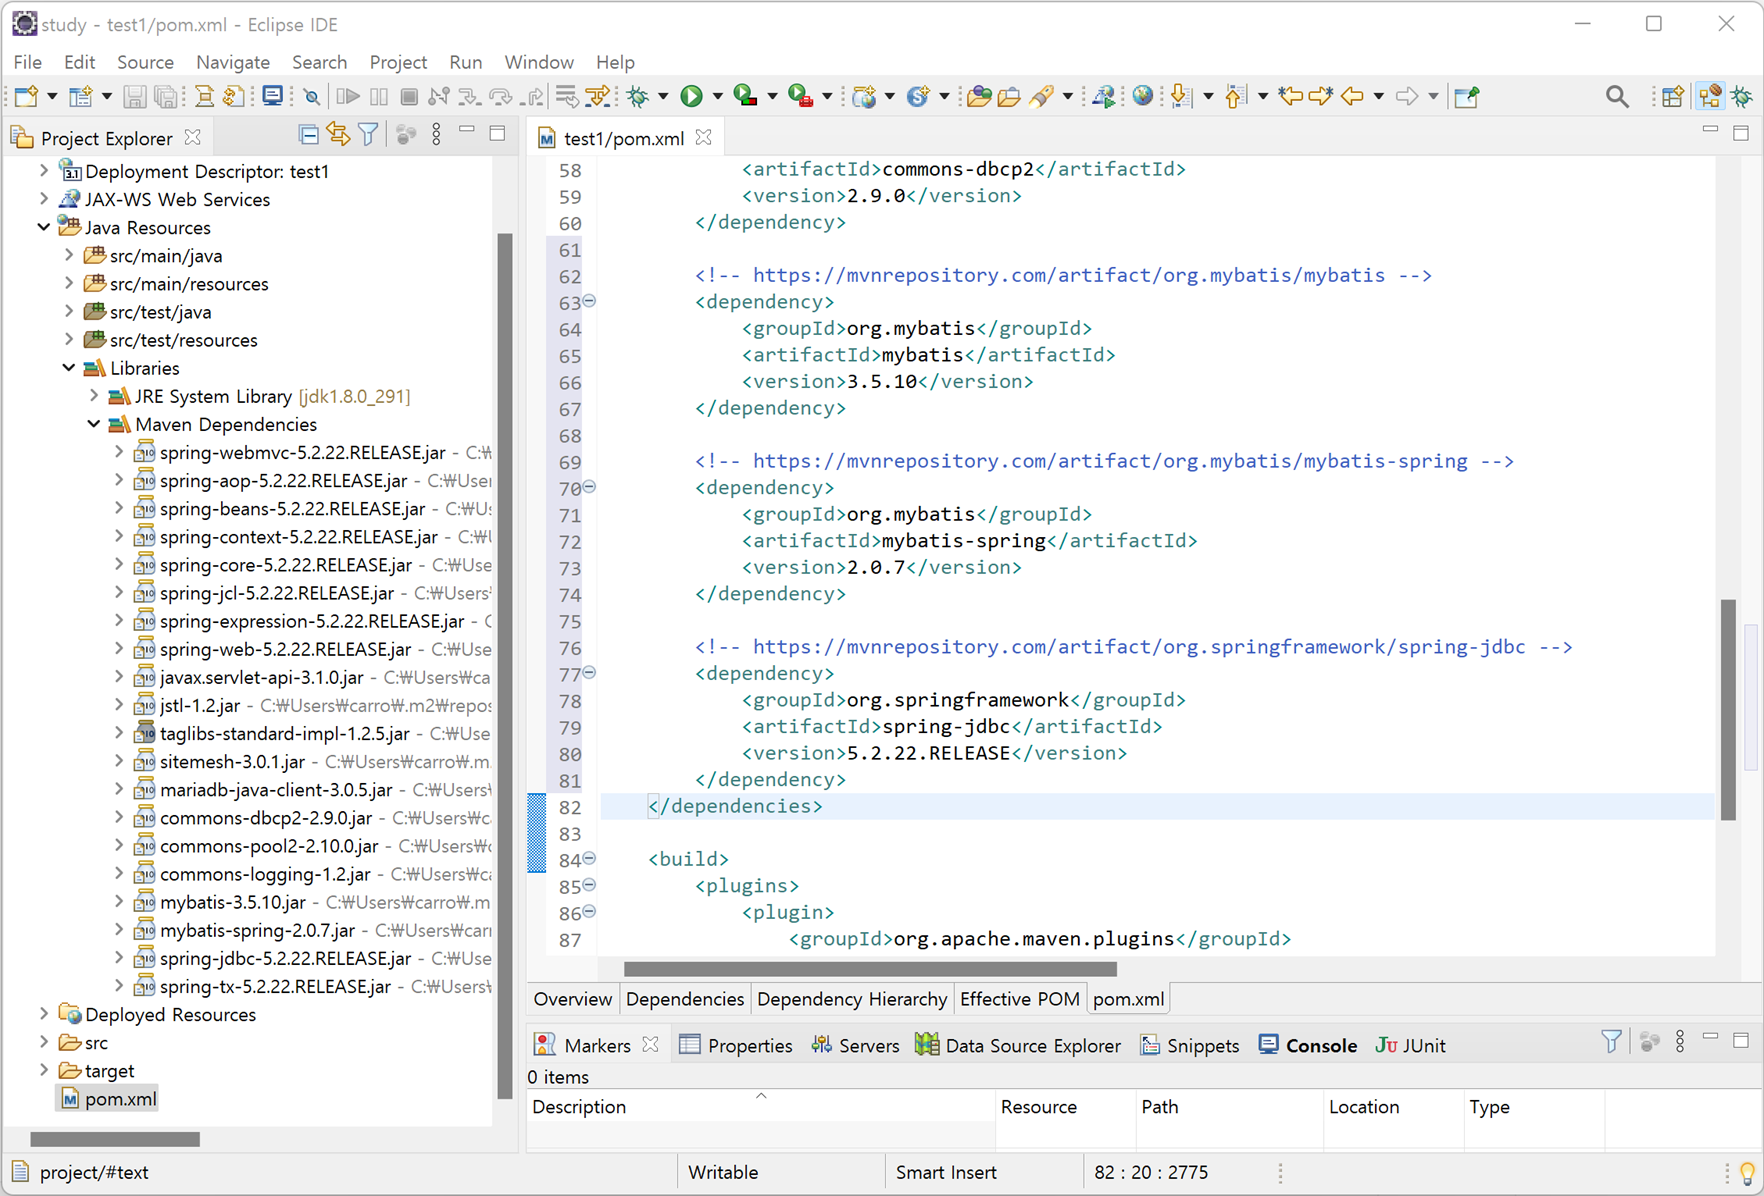Switch to the Debug perspective icon
This screenshot has width=1764, height=1196.
coord(1743,96)
